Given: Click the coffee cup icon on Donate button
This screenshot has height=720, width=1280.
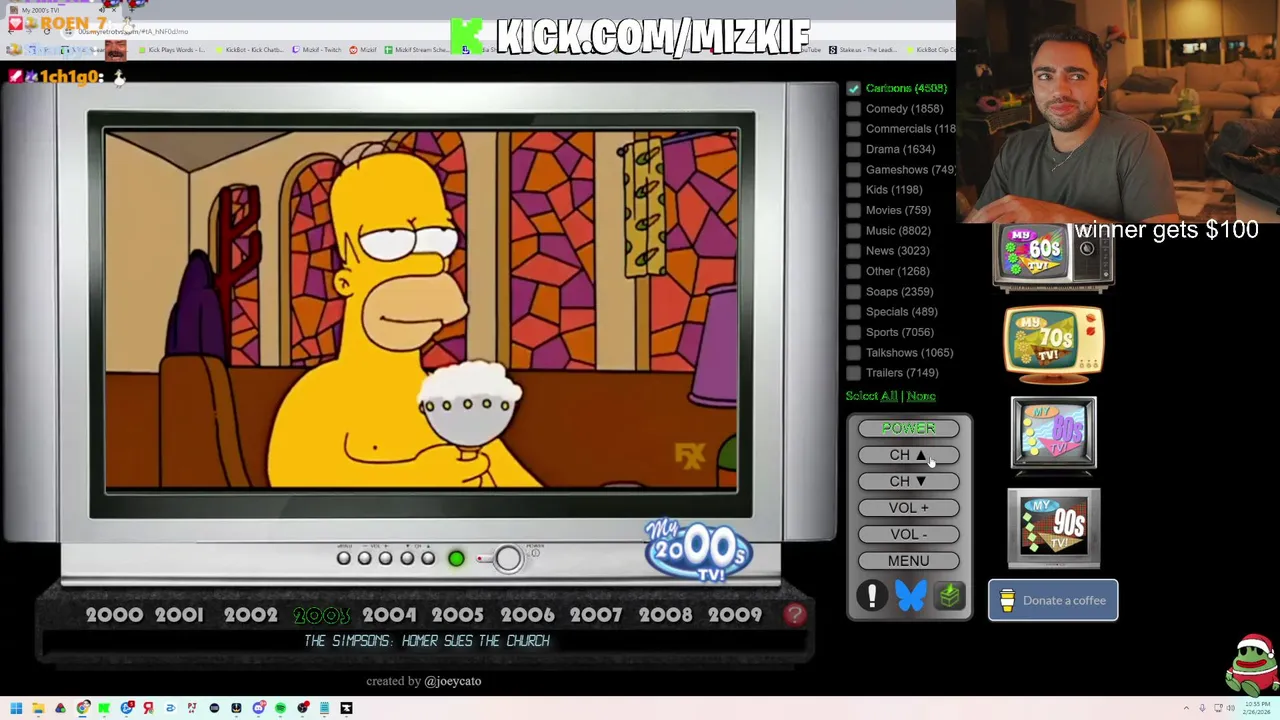Looking at the screenshot, I should point(1007,600).
